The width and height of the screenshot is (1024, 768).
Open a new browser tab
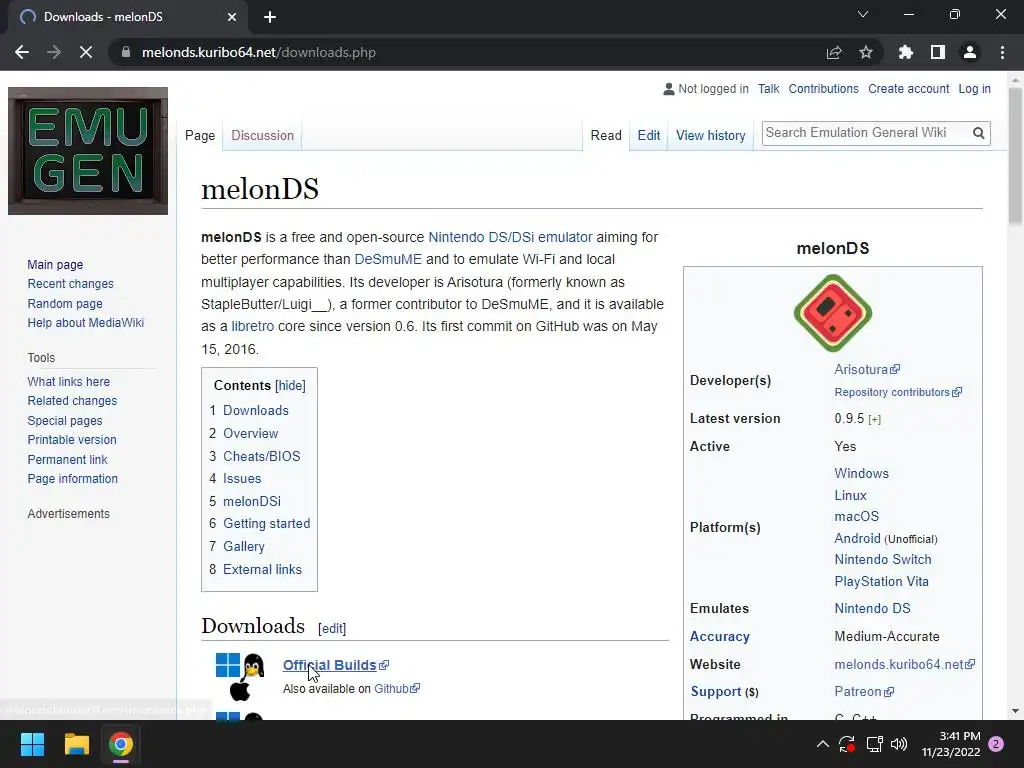[270, 17]
